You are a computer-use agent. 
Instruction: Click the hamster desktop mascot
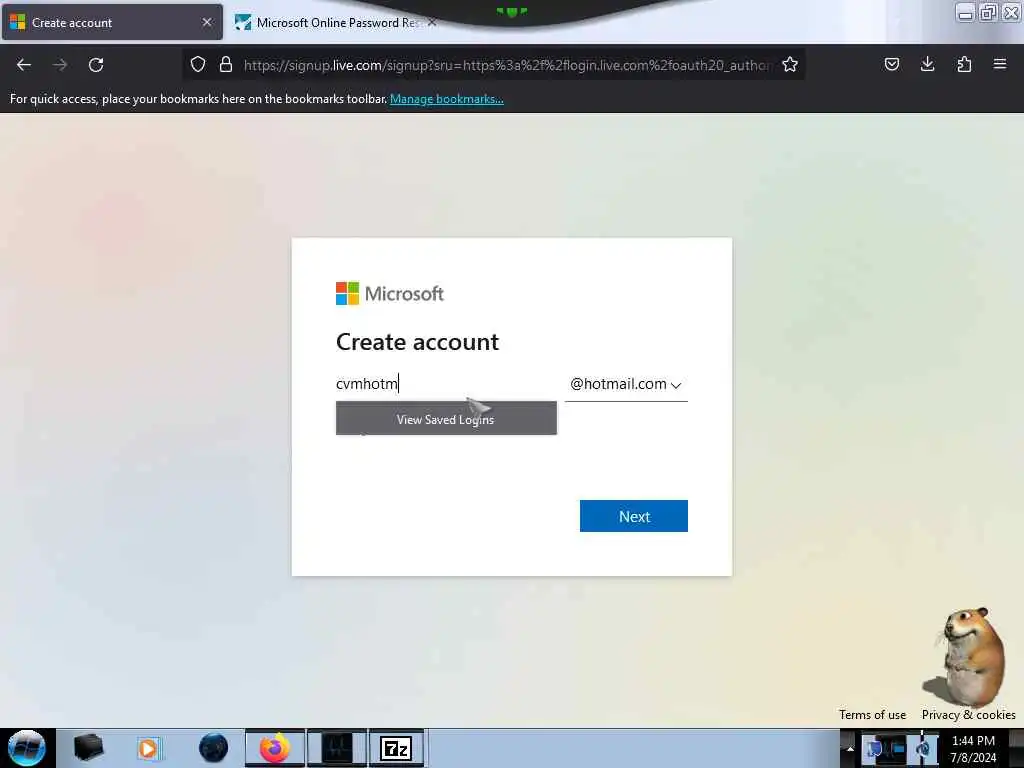point(965,657)
